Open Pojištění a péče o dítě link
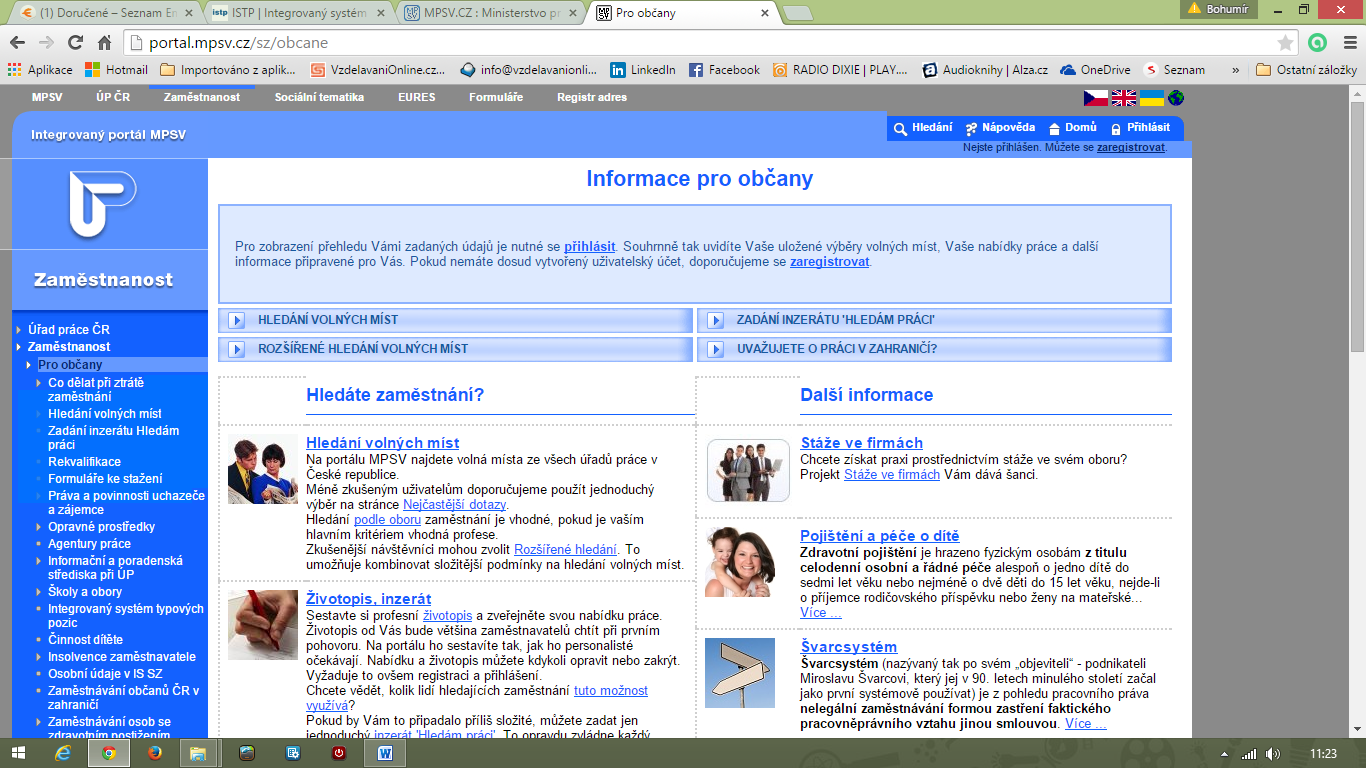This screenshot has height=768, width=1366. click(880, 536)
